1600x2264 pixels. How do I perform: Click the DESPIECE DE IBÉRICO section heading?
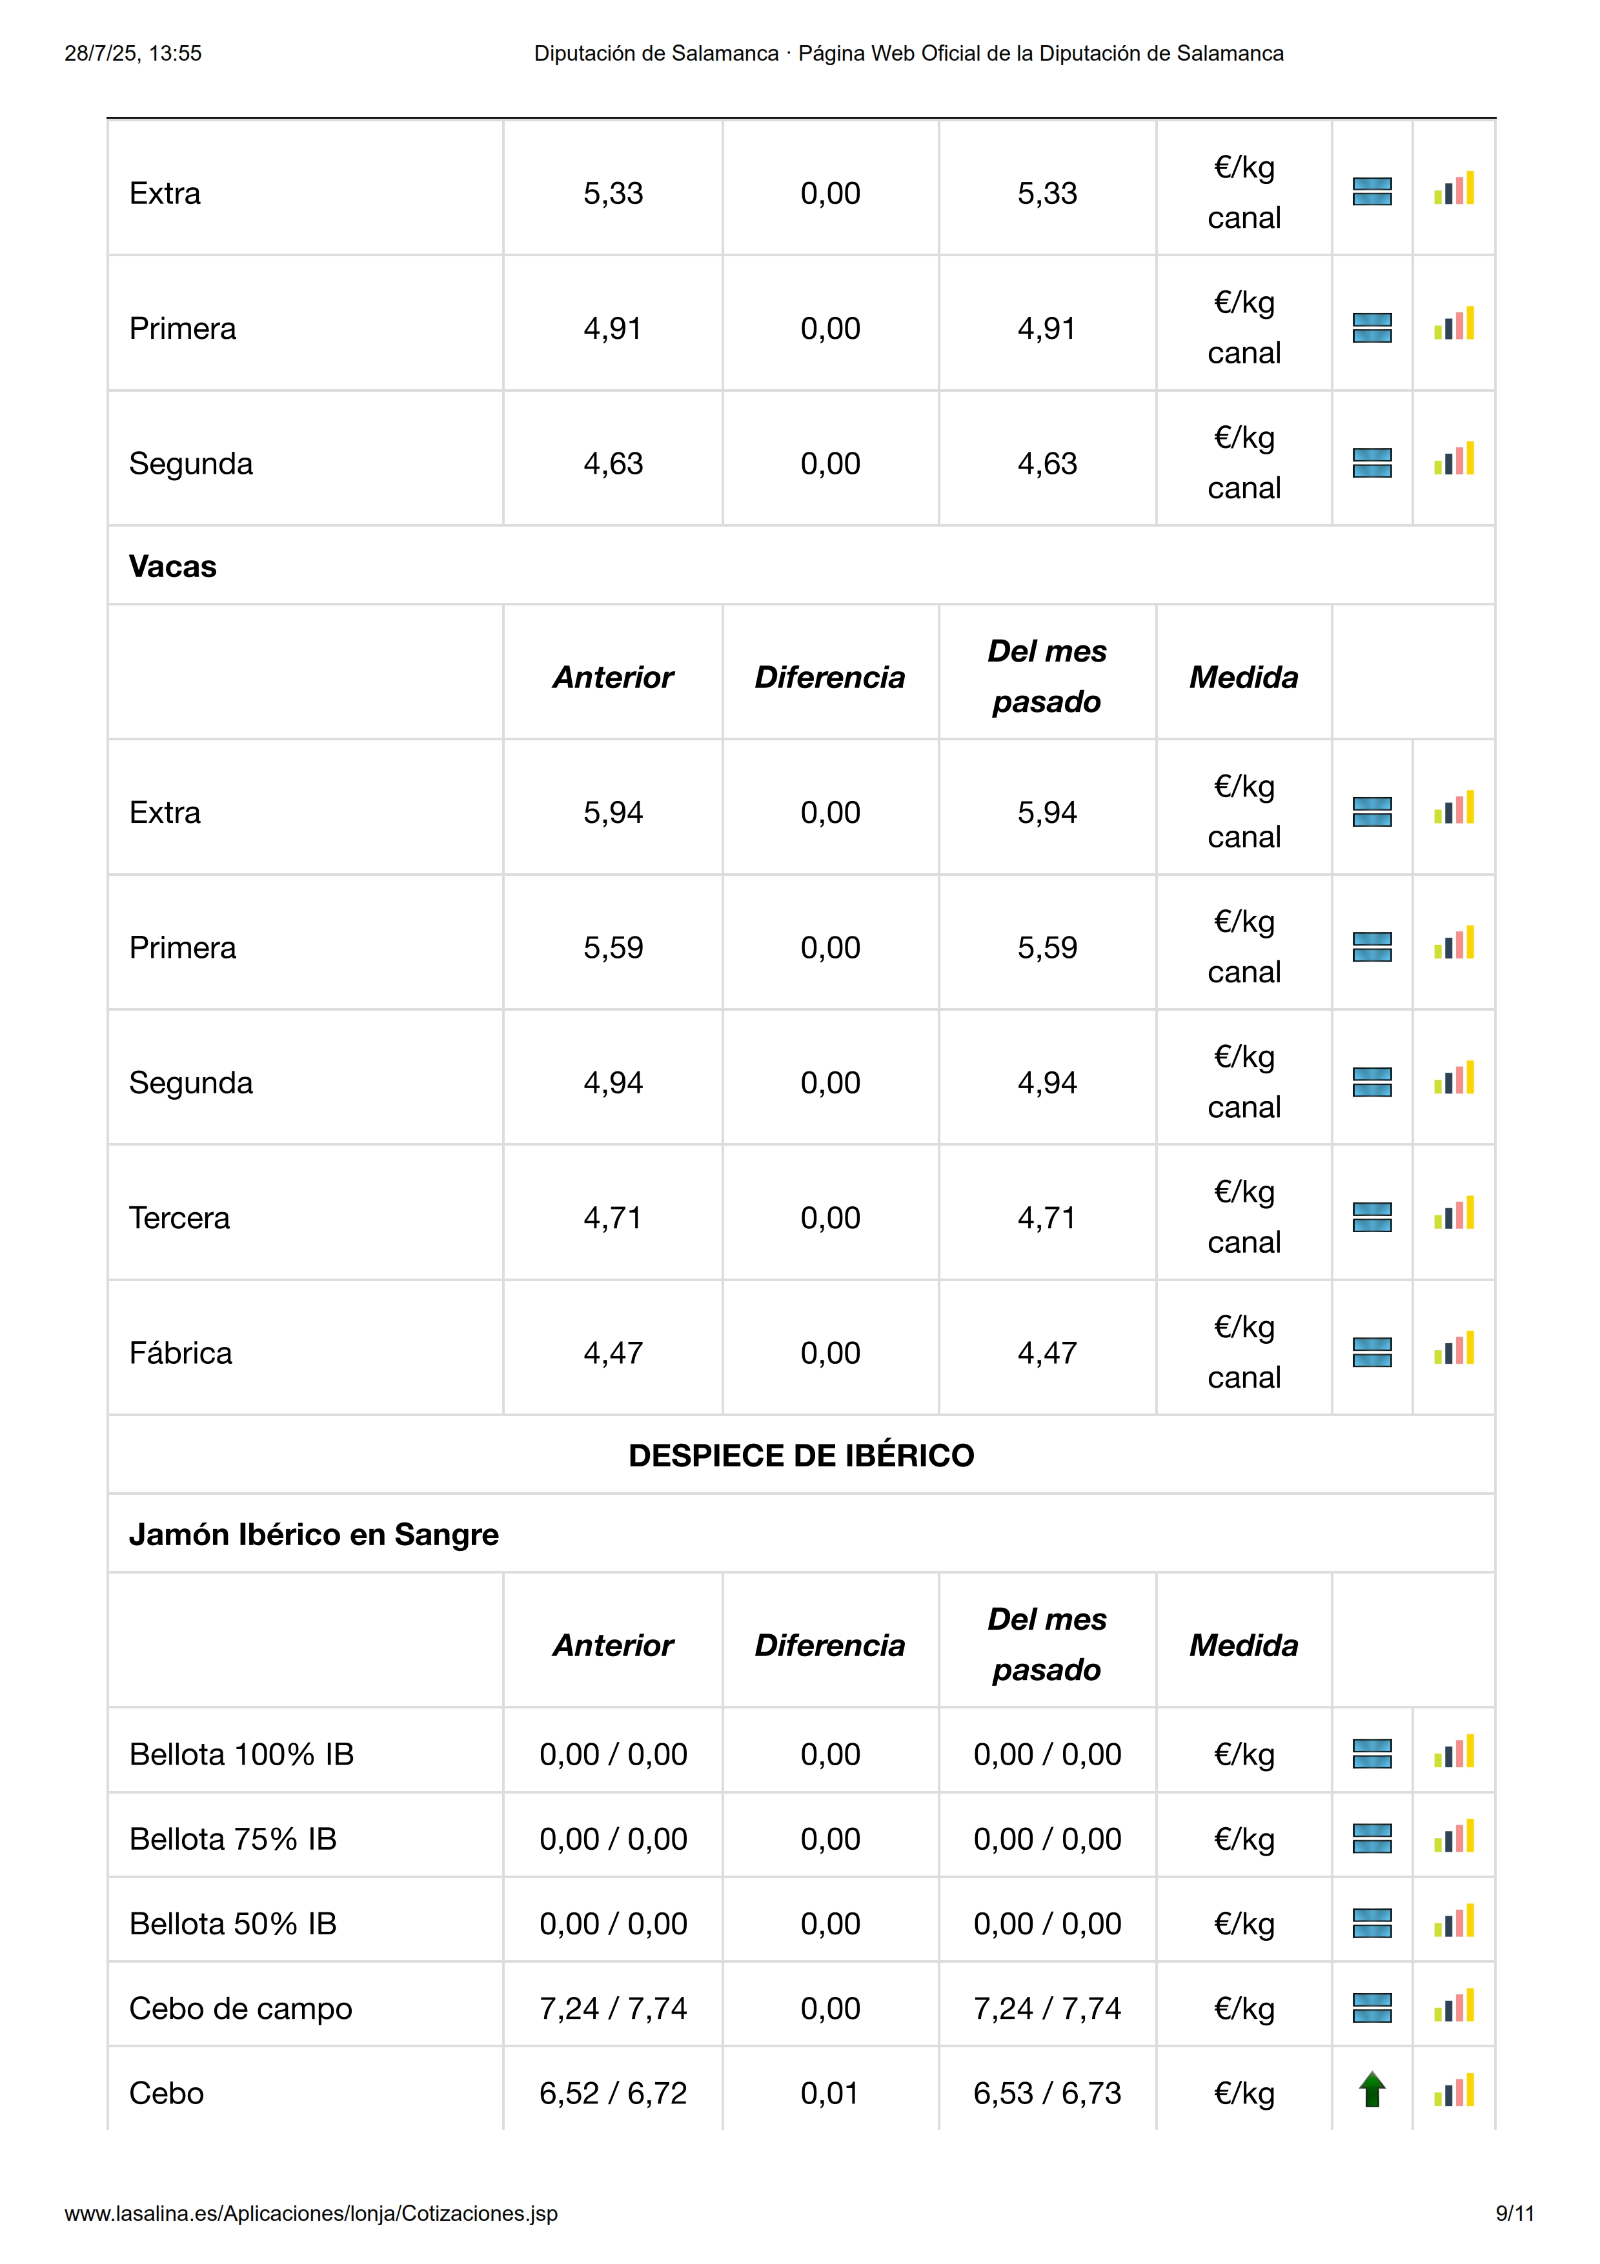(x=801, y=1455)
